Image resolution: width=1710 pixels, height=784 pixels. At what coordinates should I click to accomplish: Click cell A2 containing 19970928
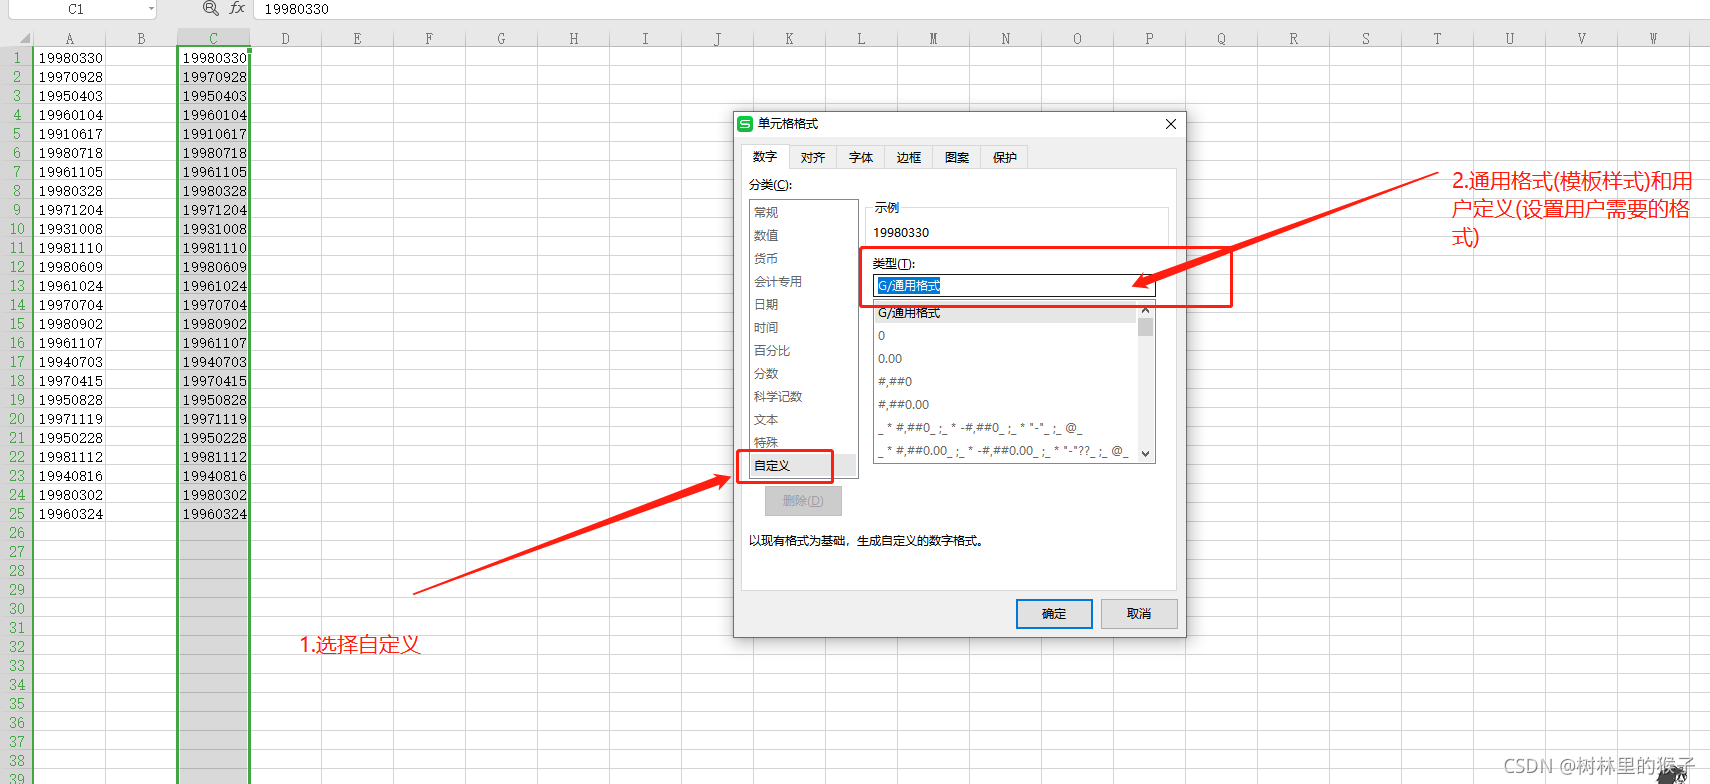(x=70, y=77)
